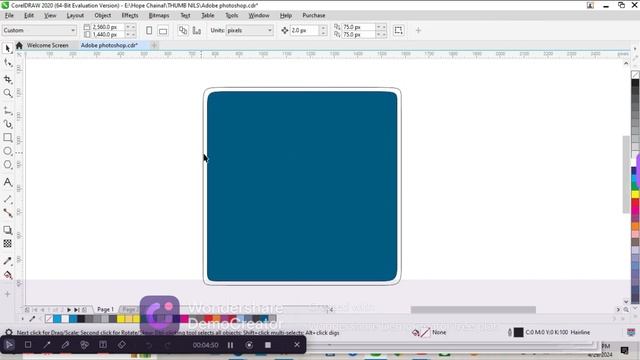
Task: Select the Rectangle tool
Action: tap(8, 138)
